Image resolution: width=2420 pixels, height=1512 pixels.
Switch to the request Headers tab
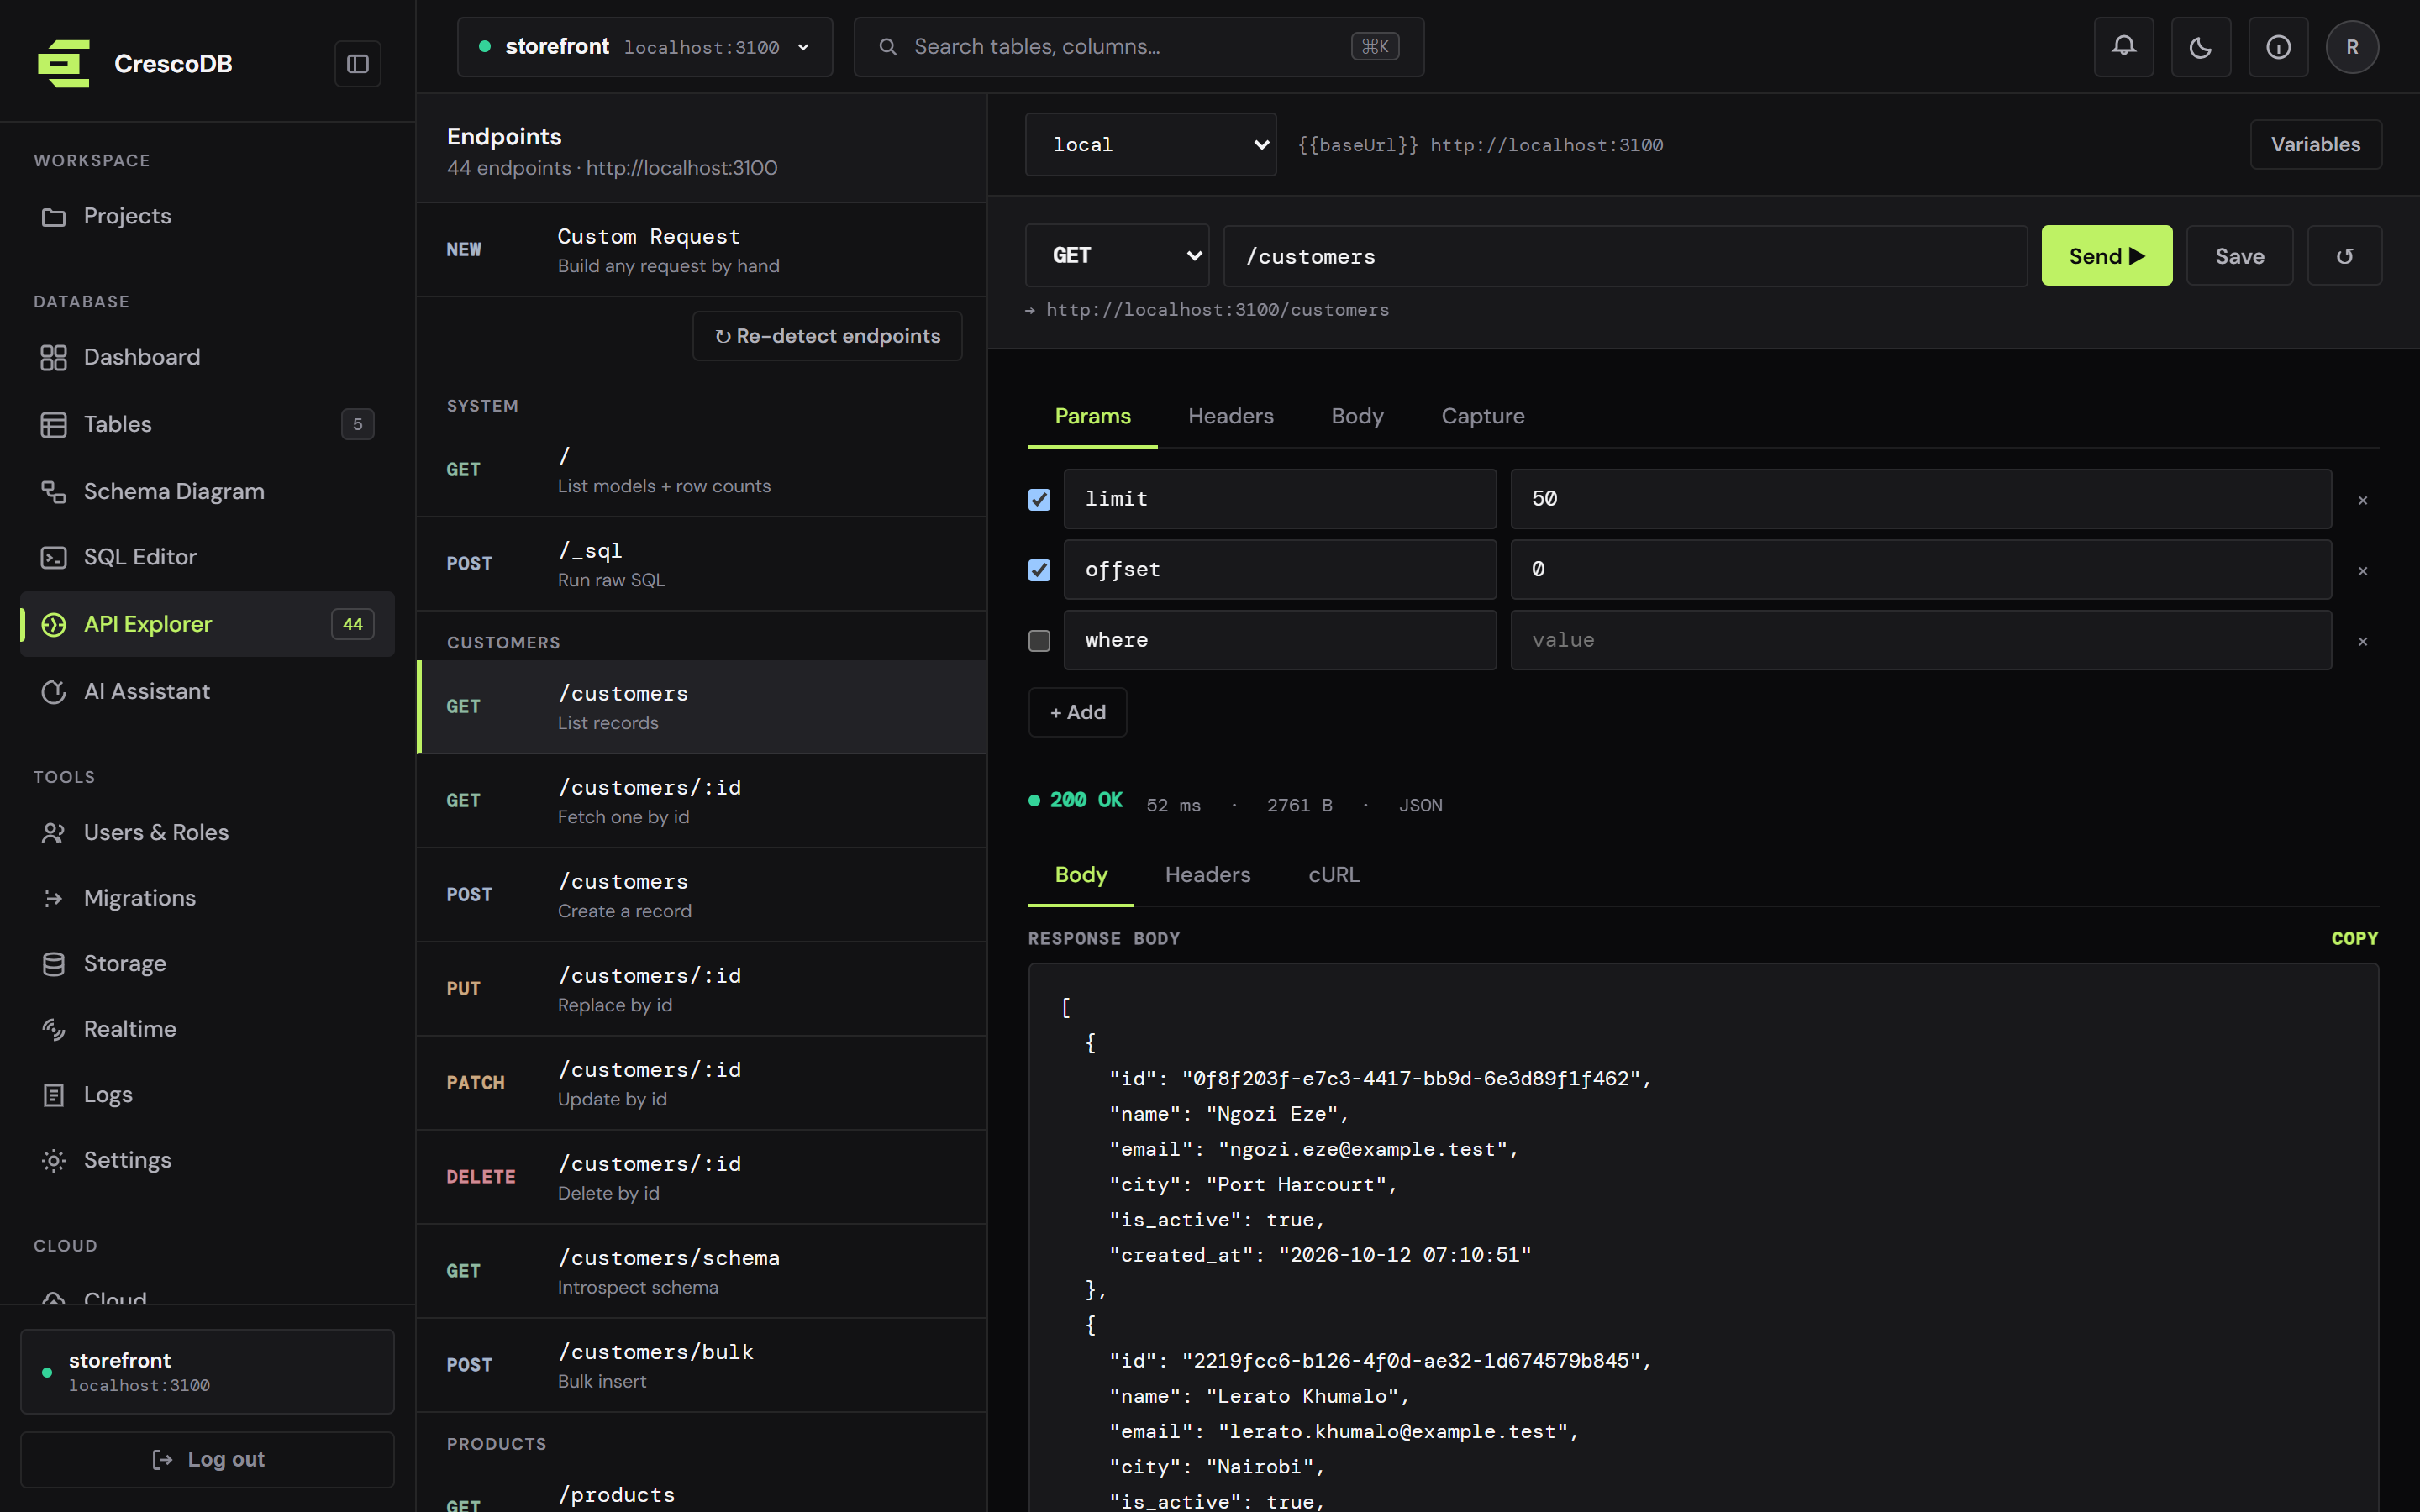click(x=1230, y=416)
